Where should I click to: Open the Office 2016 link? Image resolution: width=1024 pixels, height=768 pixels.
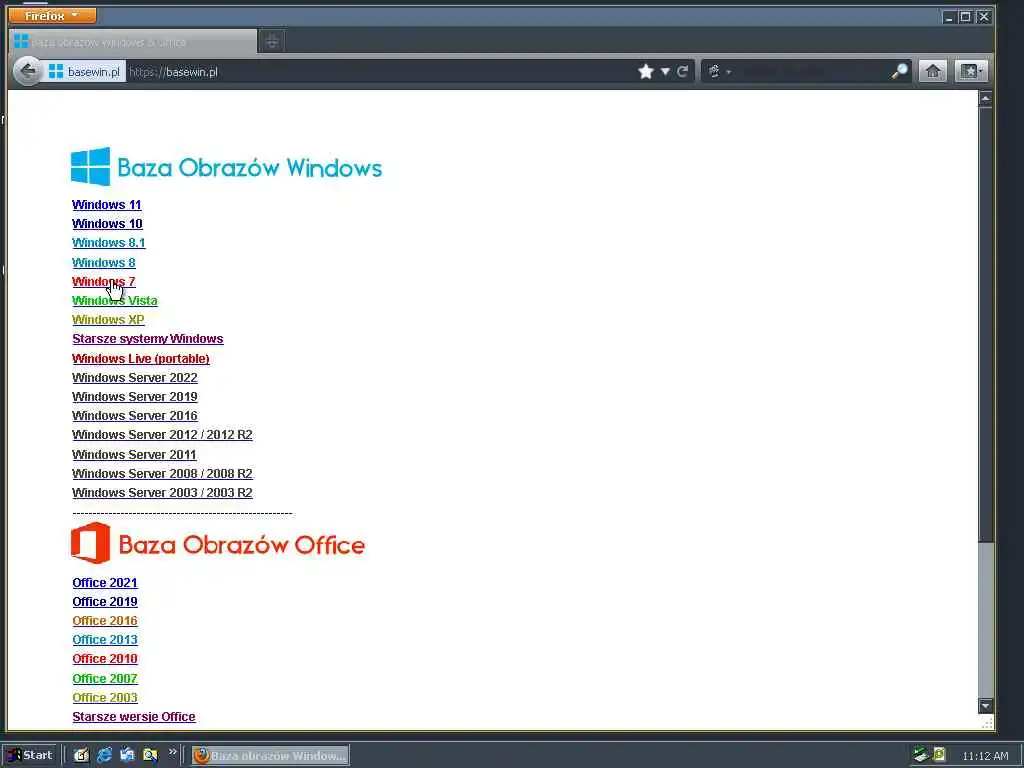105,620
